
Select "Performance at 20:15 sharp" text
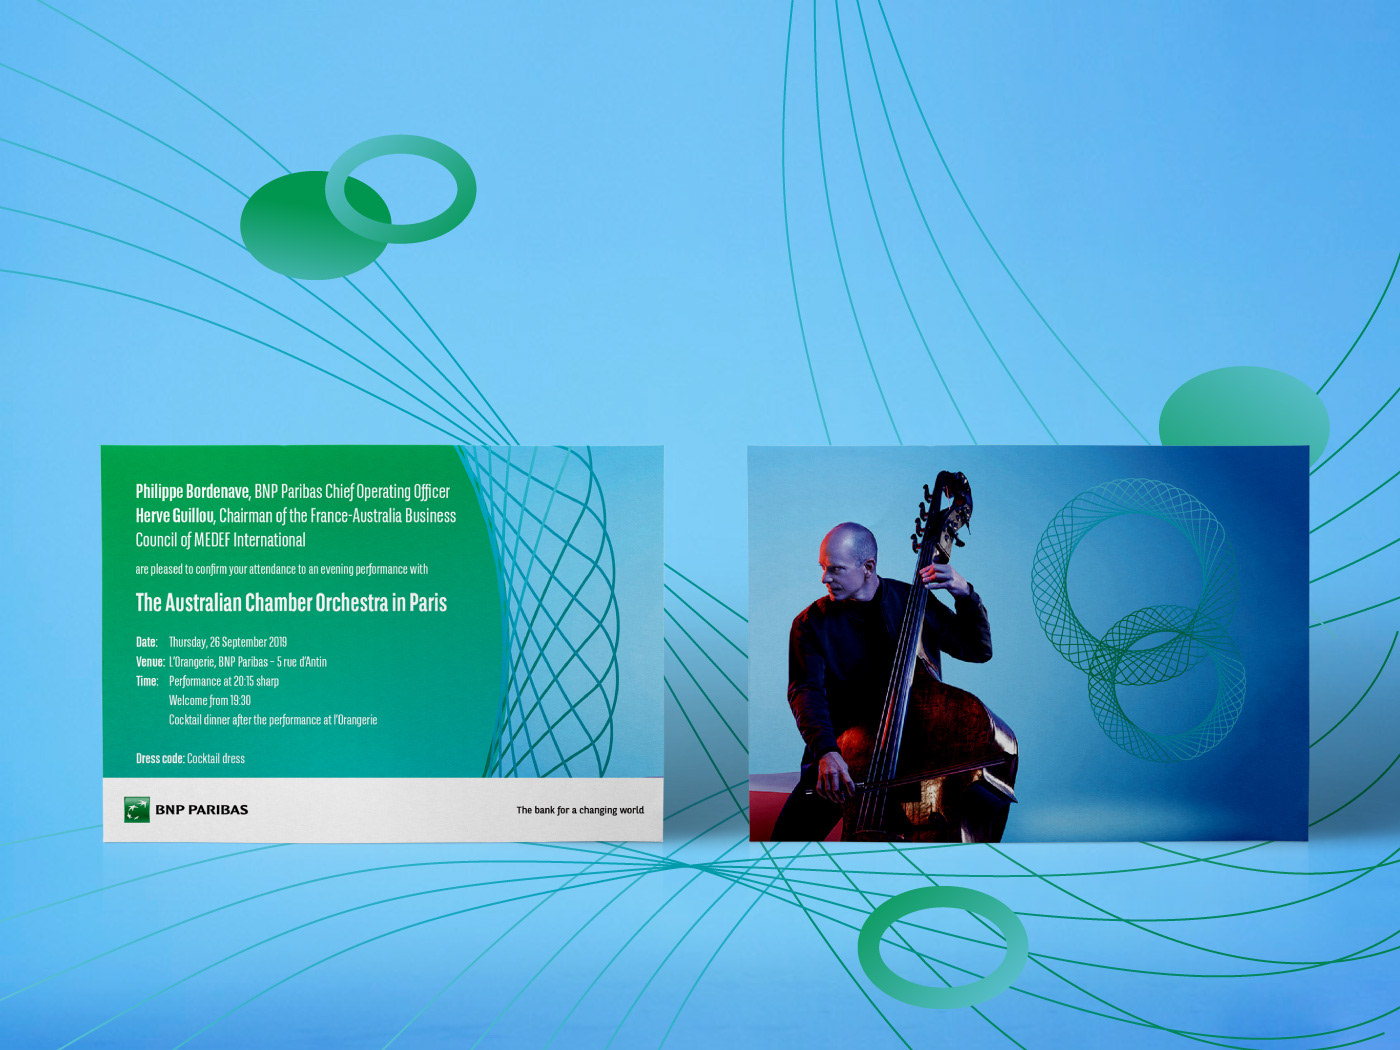[x=224, y=681]
